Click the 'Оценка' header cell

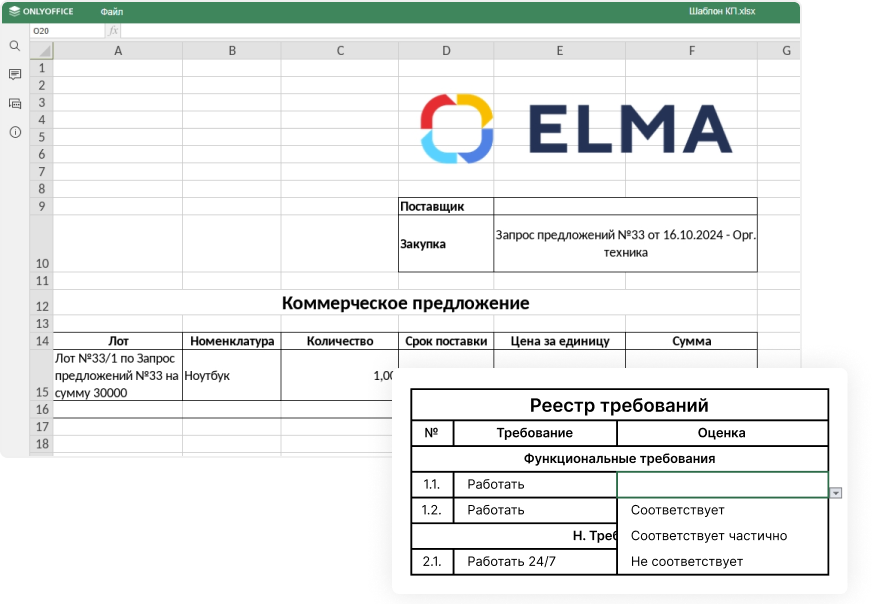pos(722,433)
